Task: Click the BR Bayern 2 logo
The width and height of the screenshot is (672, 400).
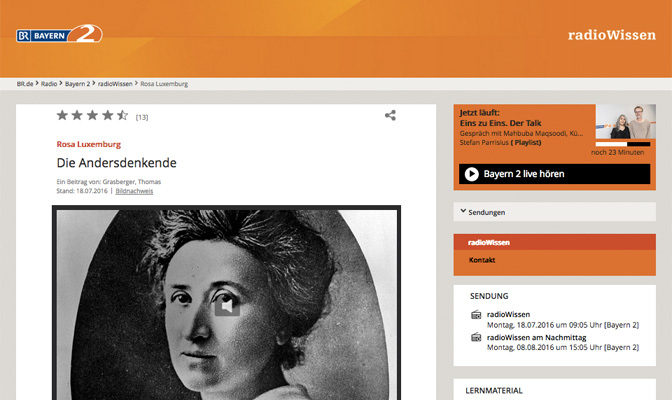Action: pyautogui.click(x=59, y=33)
